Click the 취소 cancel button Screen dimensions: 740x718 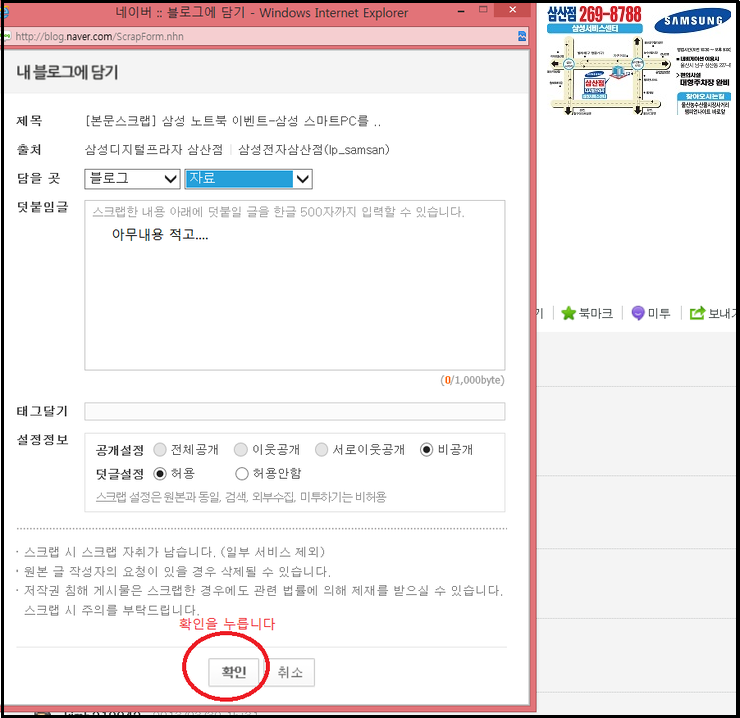coord(289,672)
